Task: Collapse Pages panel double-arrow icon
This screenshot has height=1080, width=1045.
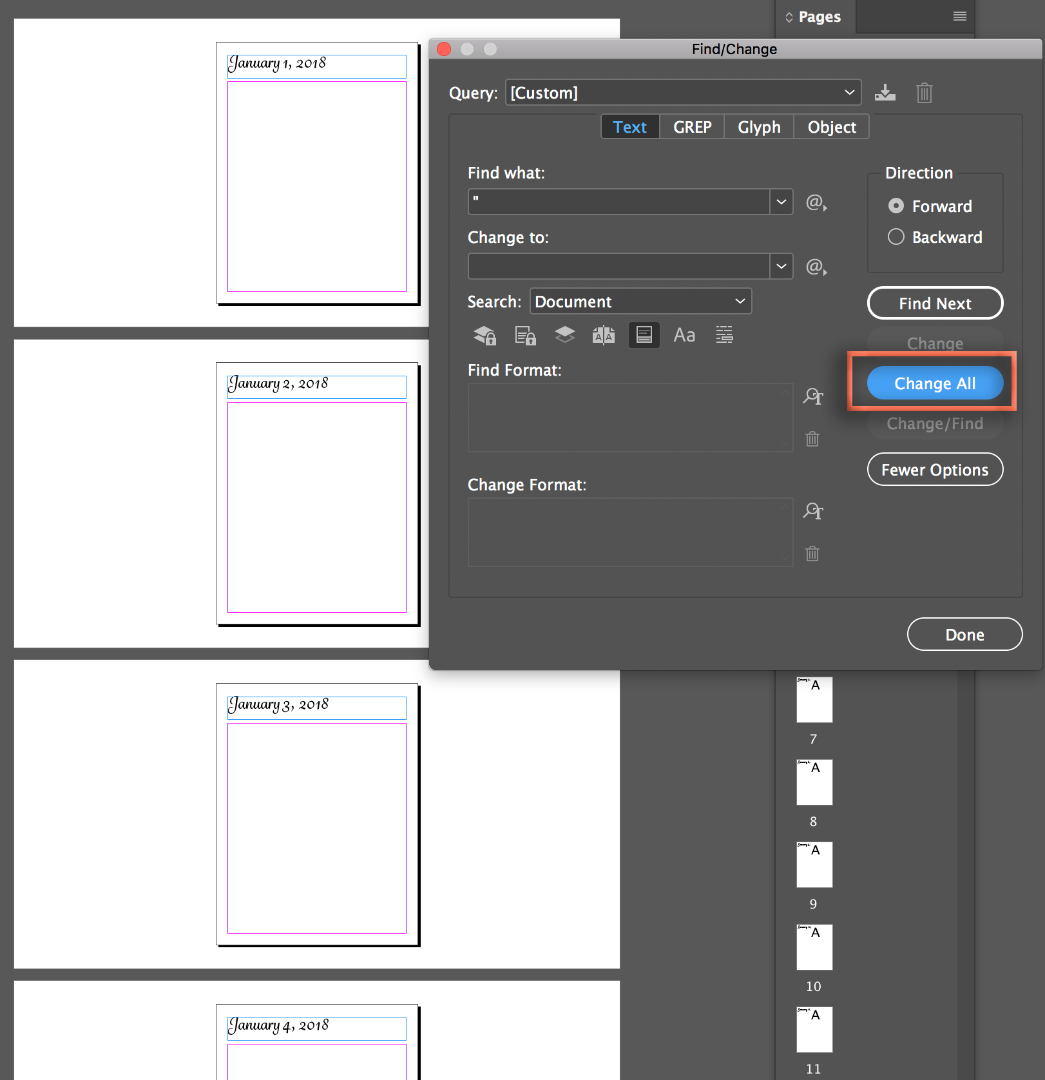Action: click(789, 17)
